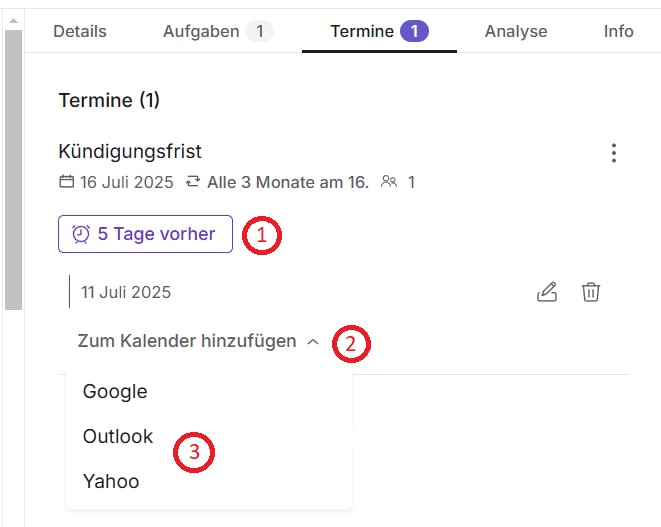Go to the Analyse tab
Screen dimensions: 661x527
(x=516, y=31)
